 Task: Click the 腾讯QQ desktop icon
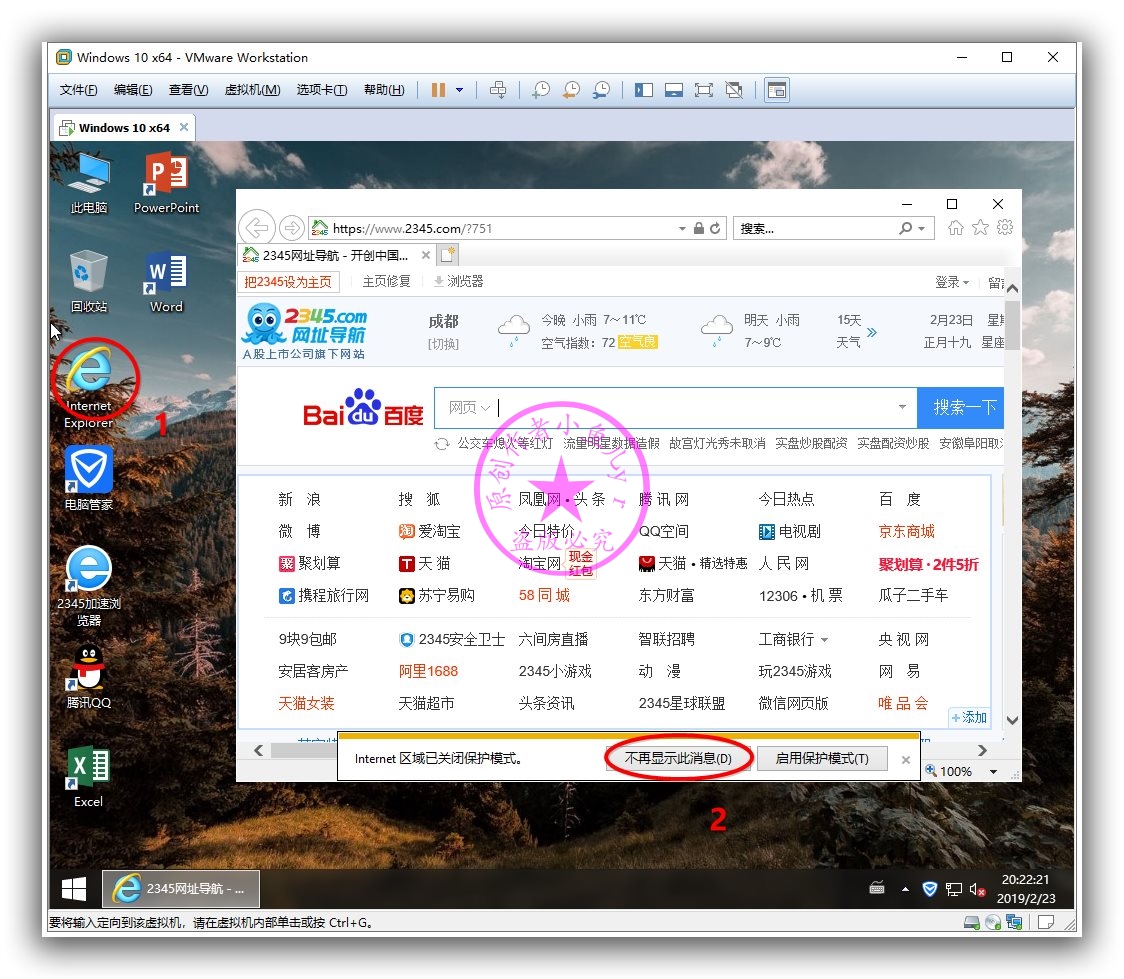pos(89,677)
